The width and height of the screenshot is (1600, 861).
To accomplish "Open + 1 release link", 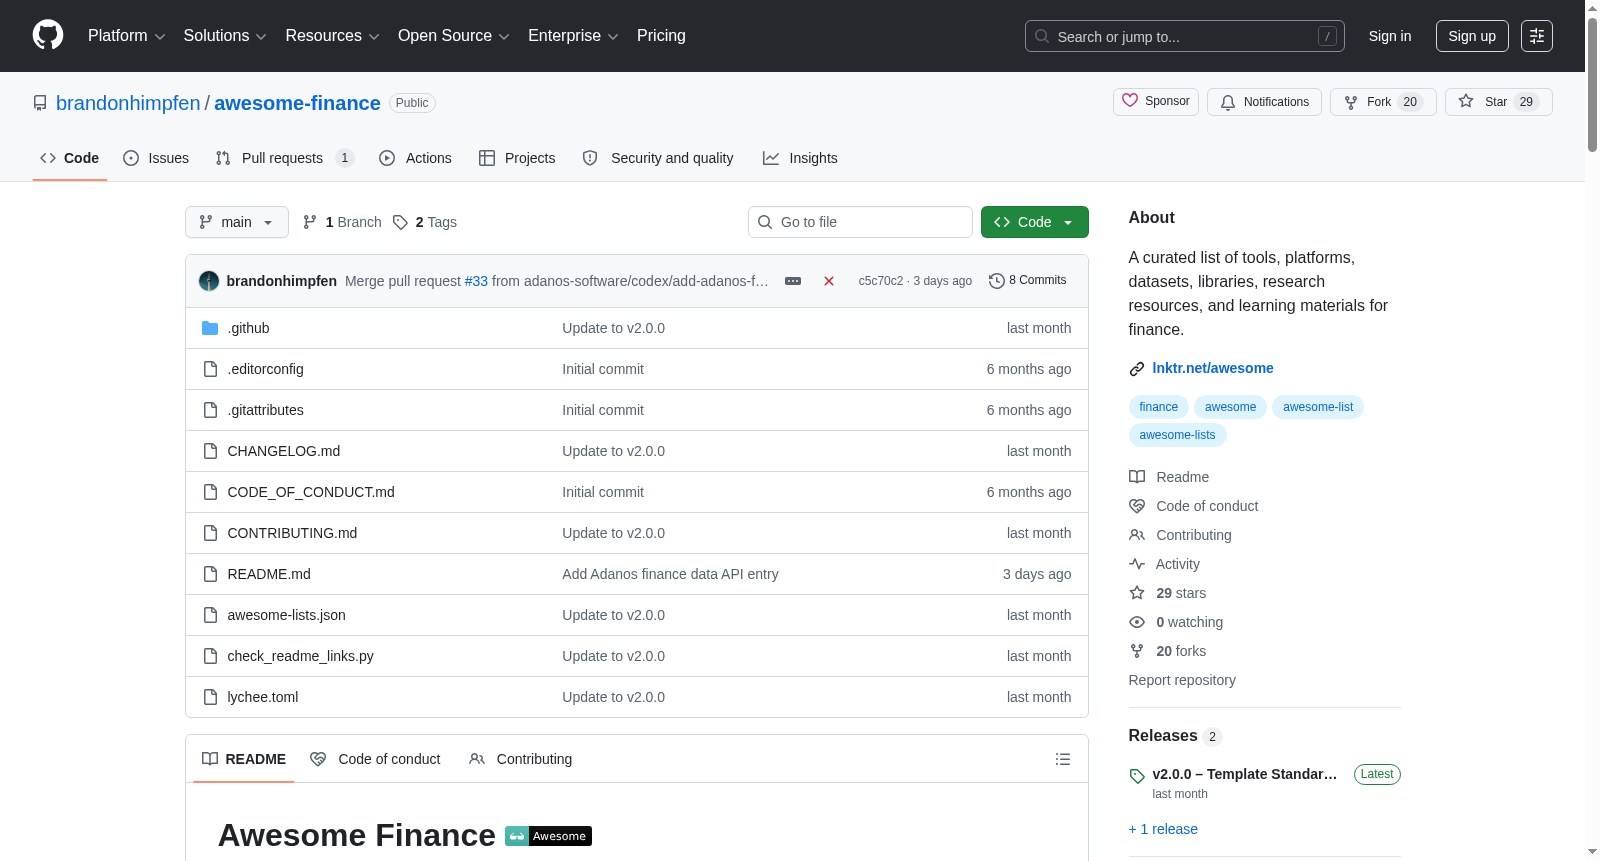I will coord(1163,829).
